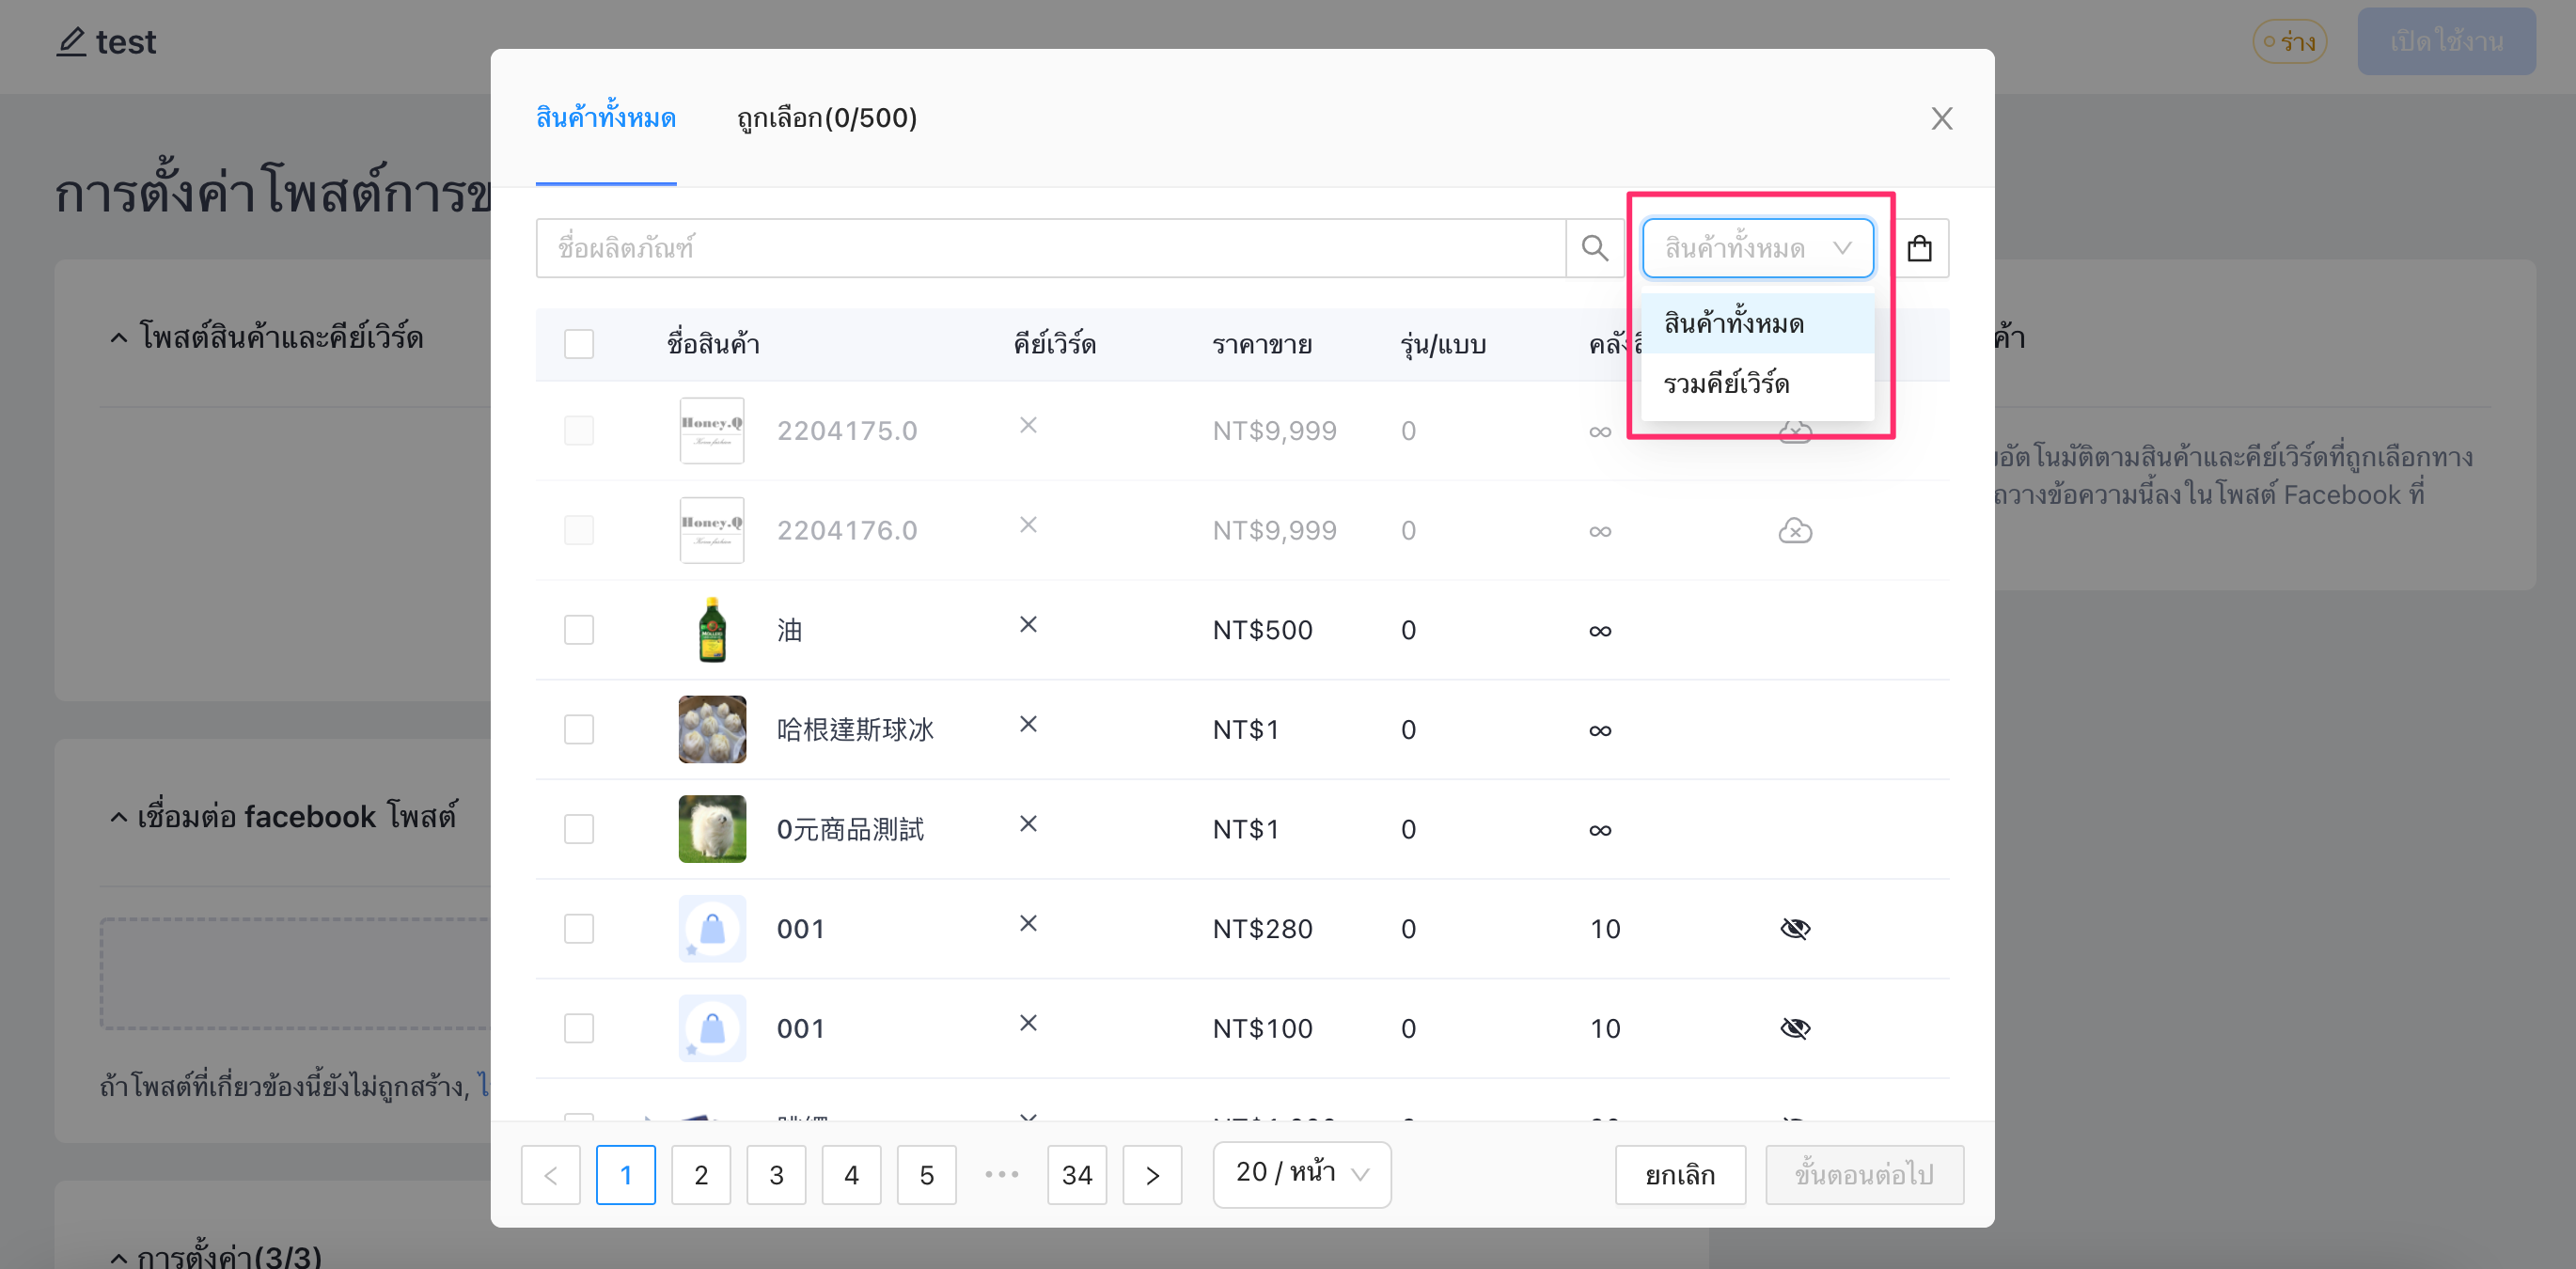The image size is (2576, 1269).
Task: Collapse การตั้งค่า(3/3) section
Action: coord(118,1257)
